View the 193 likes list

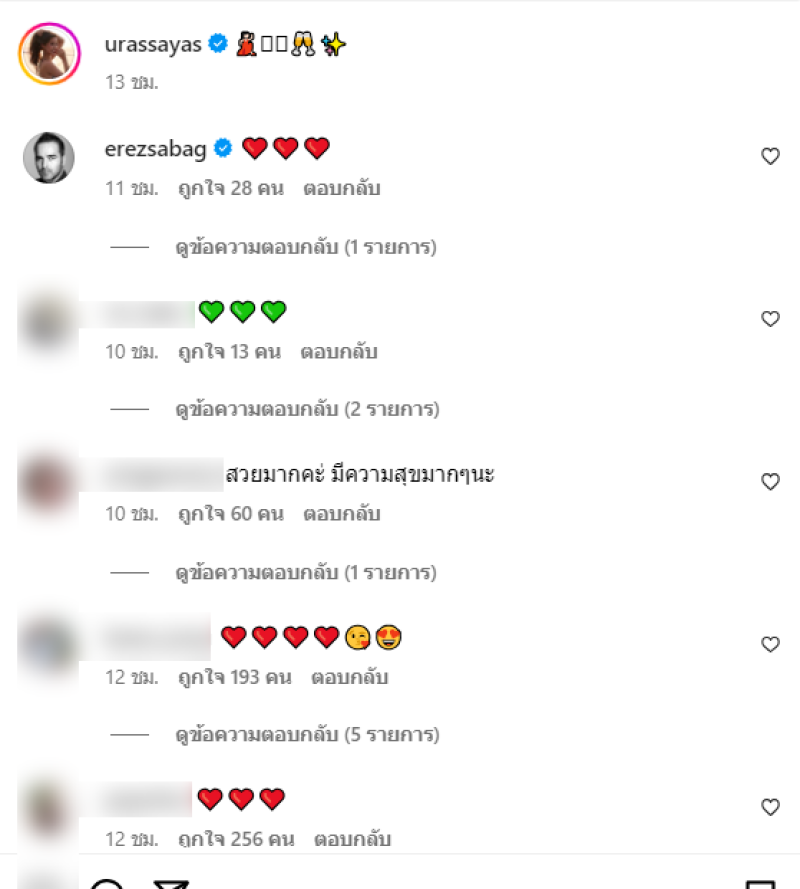point(235,677)
